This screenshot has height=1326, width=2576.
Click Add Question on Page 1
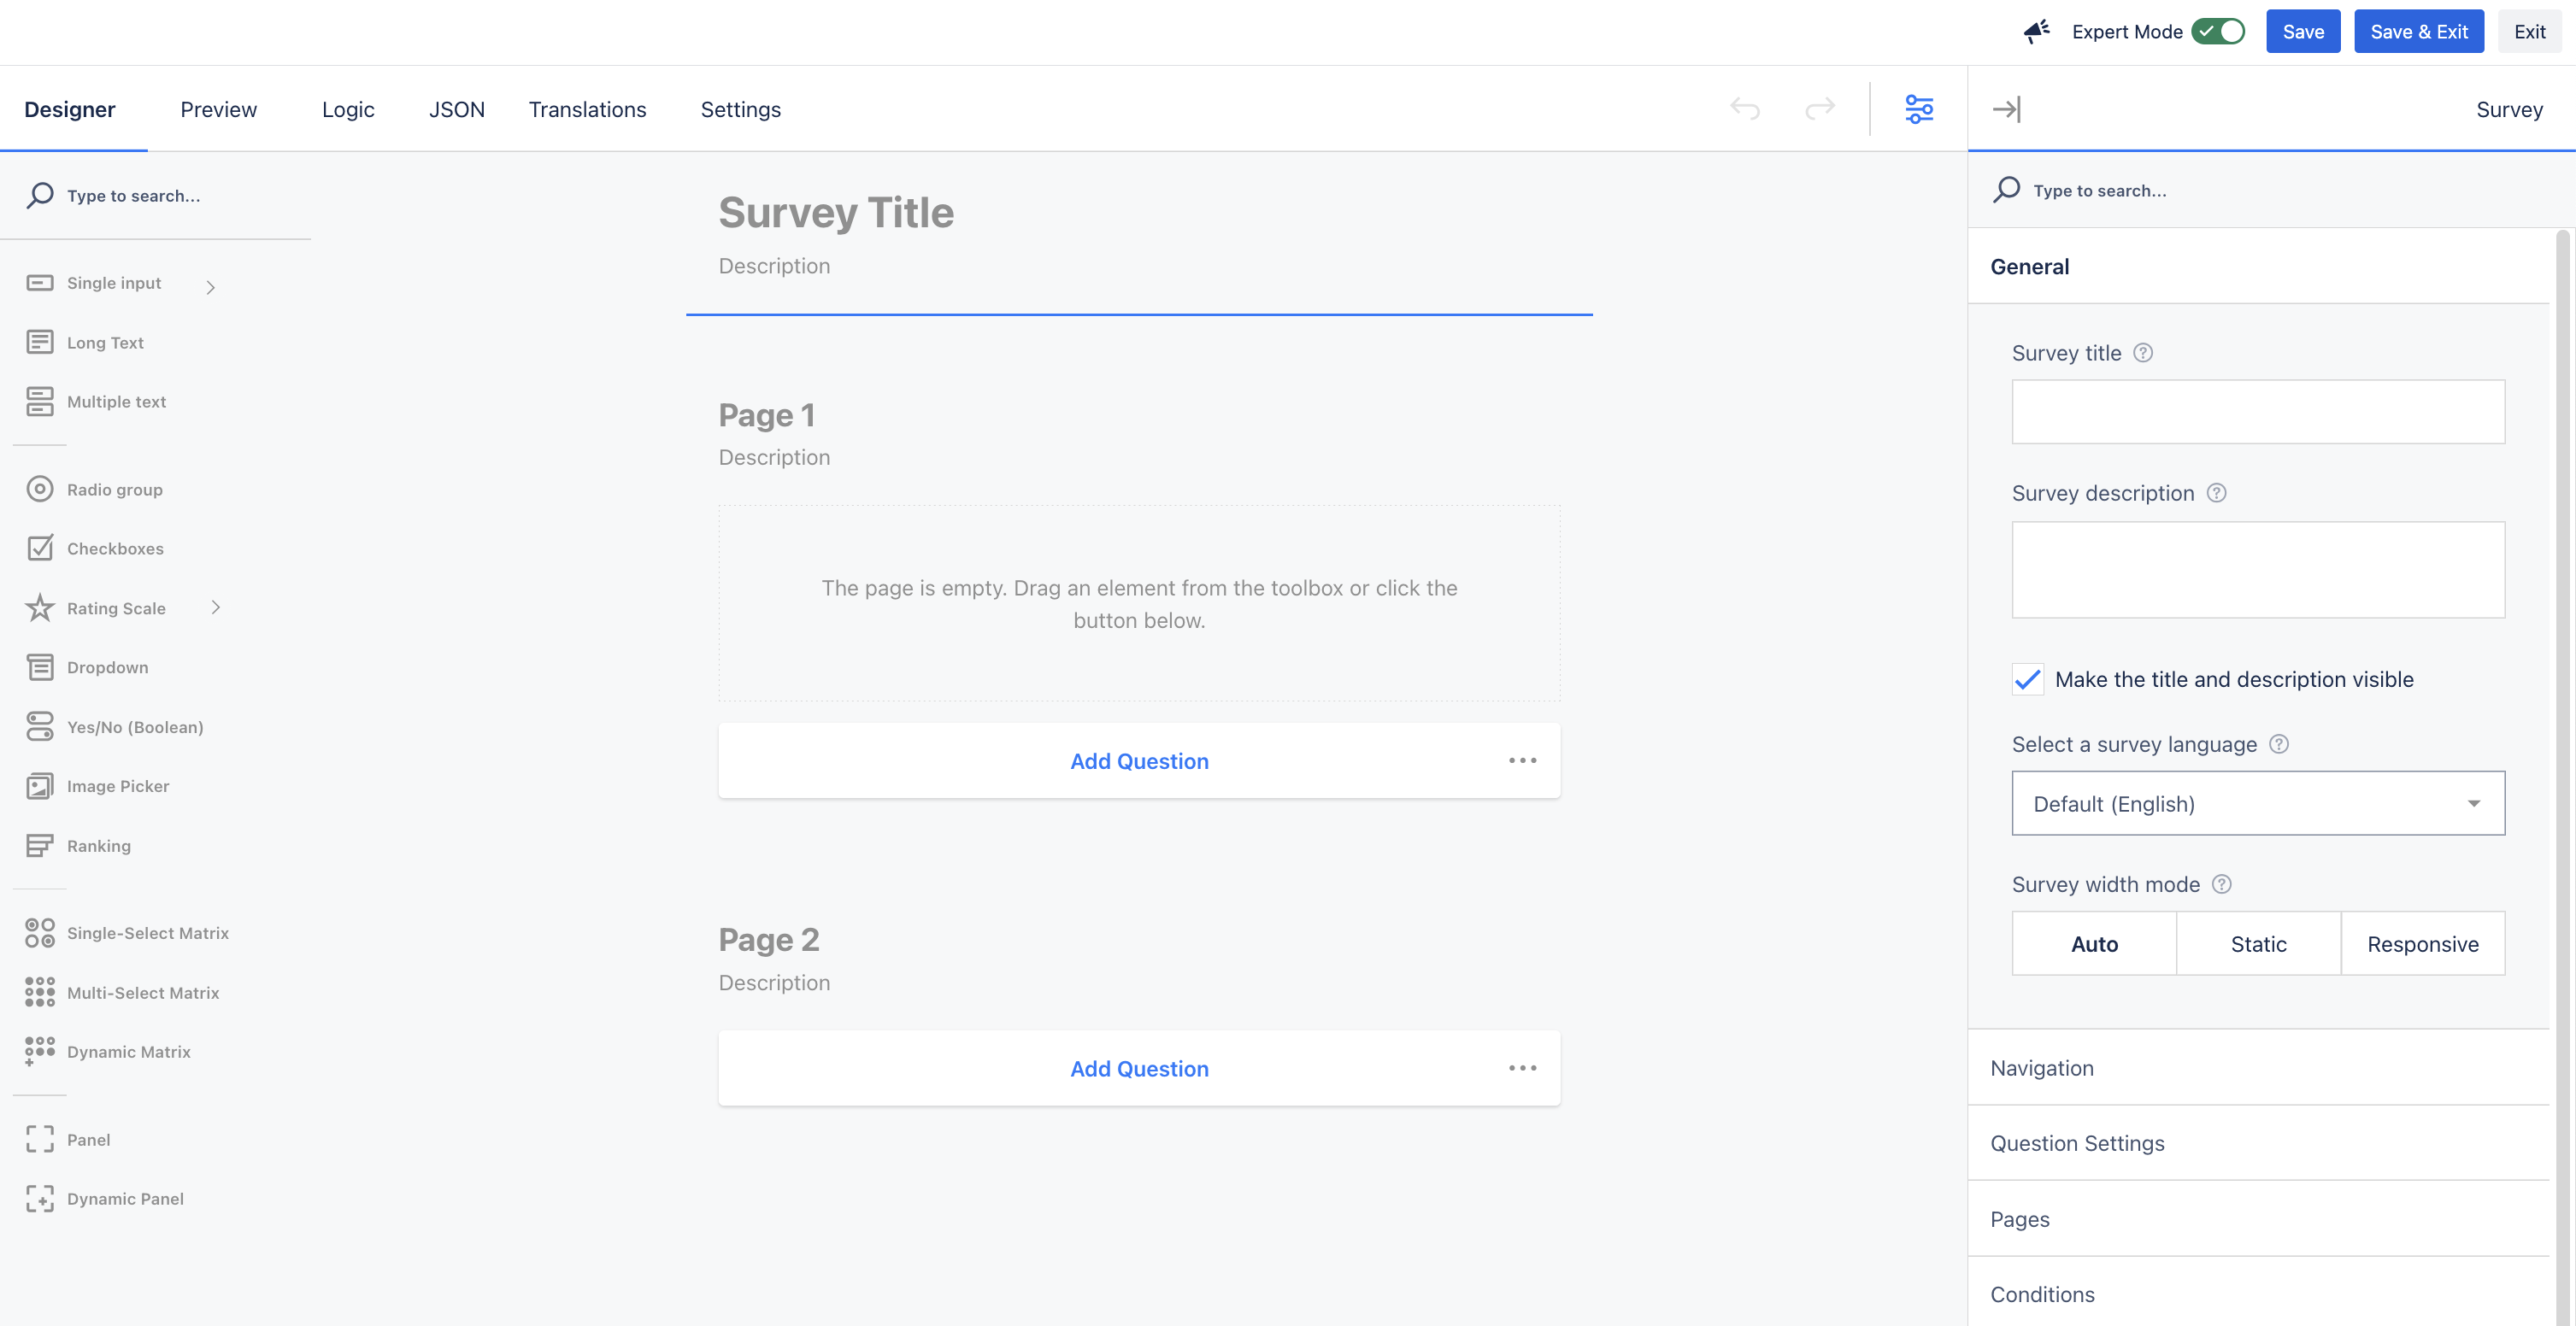click(1139, 761)
